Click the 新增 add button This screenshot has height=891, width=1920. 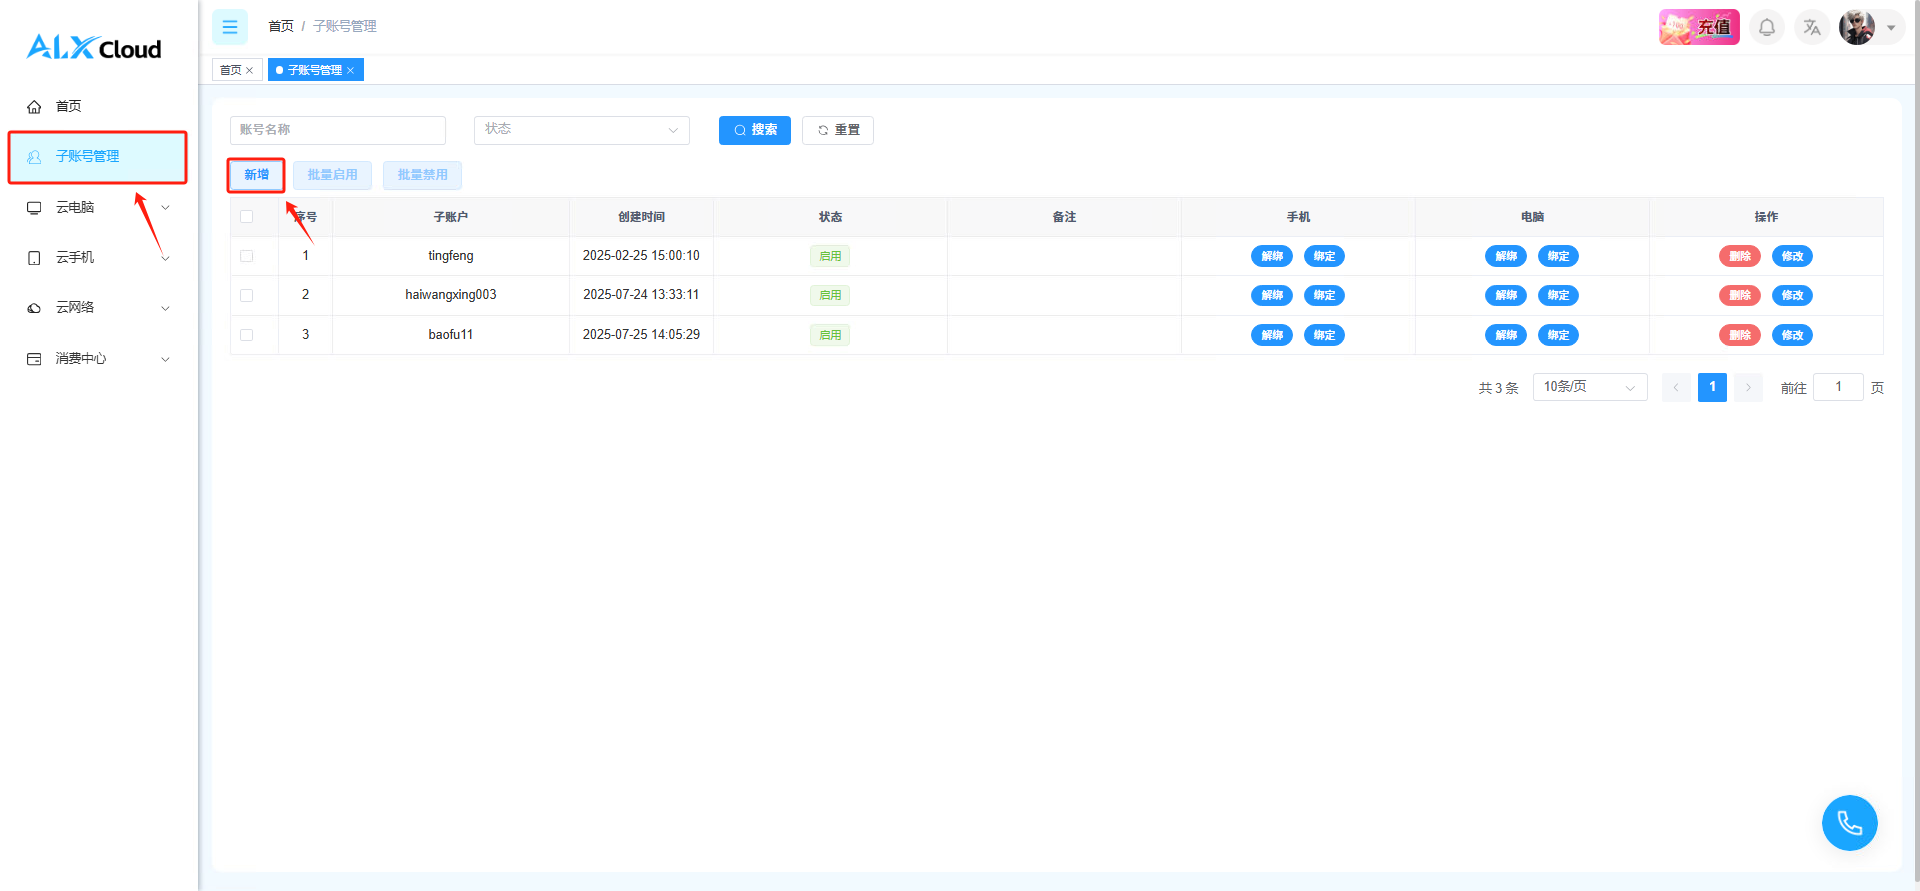[x=257, y=175]
